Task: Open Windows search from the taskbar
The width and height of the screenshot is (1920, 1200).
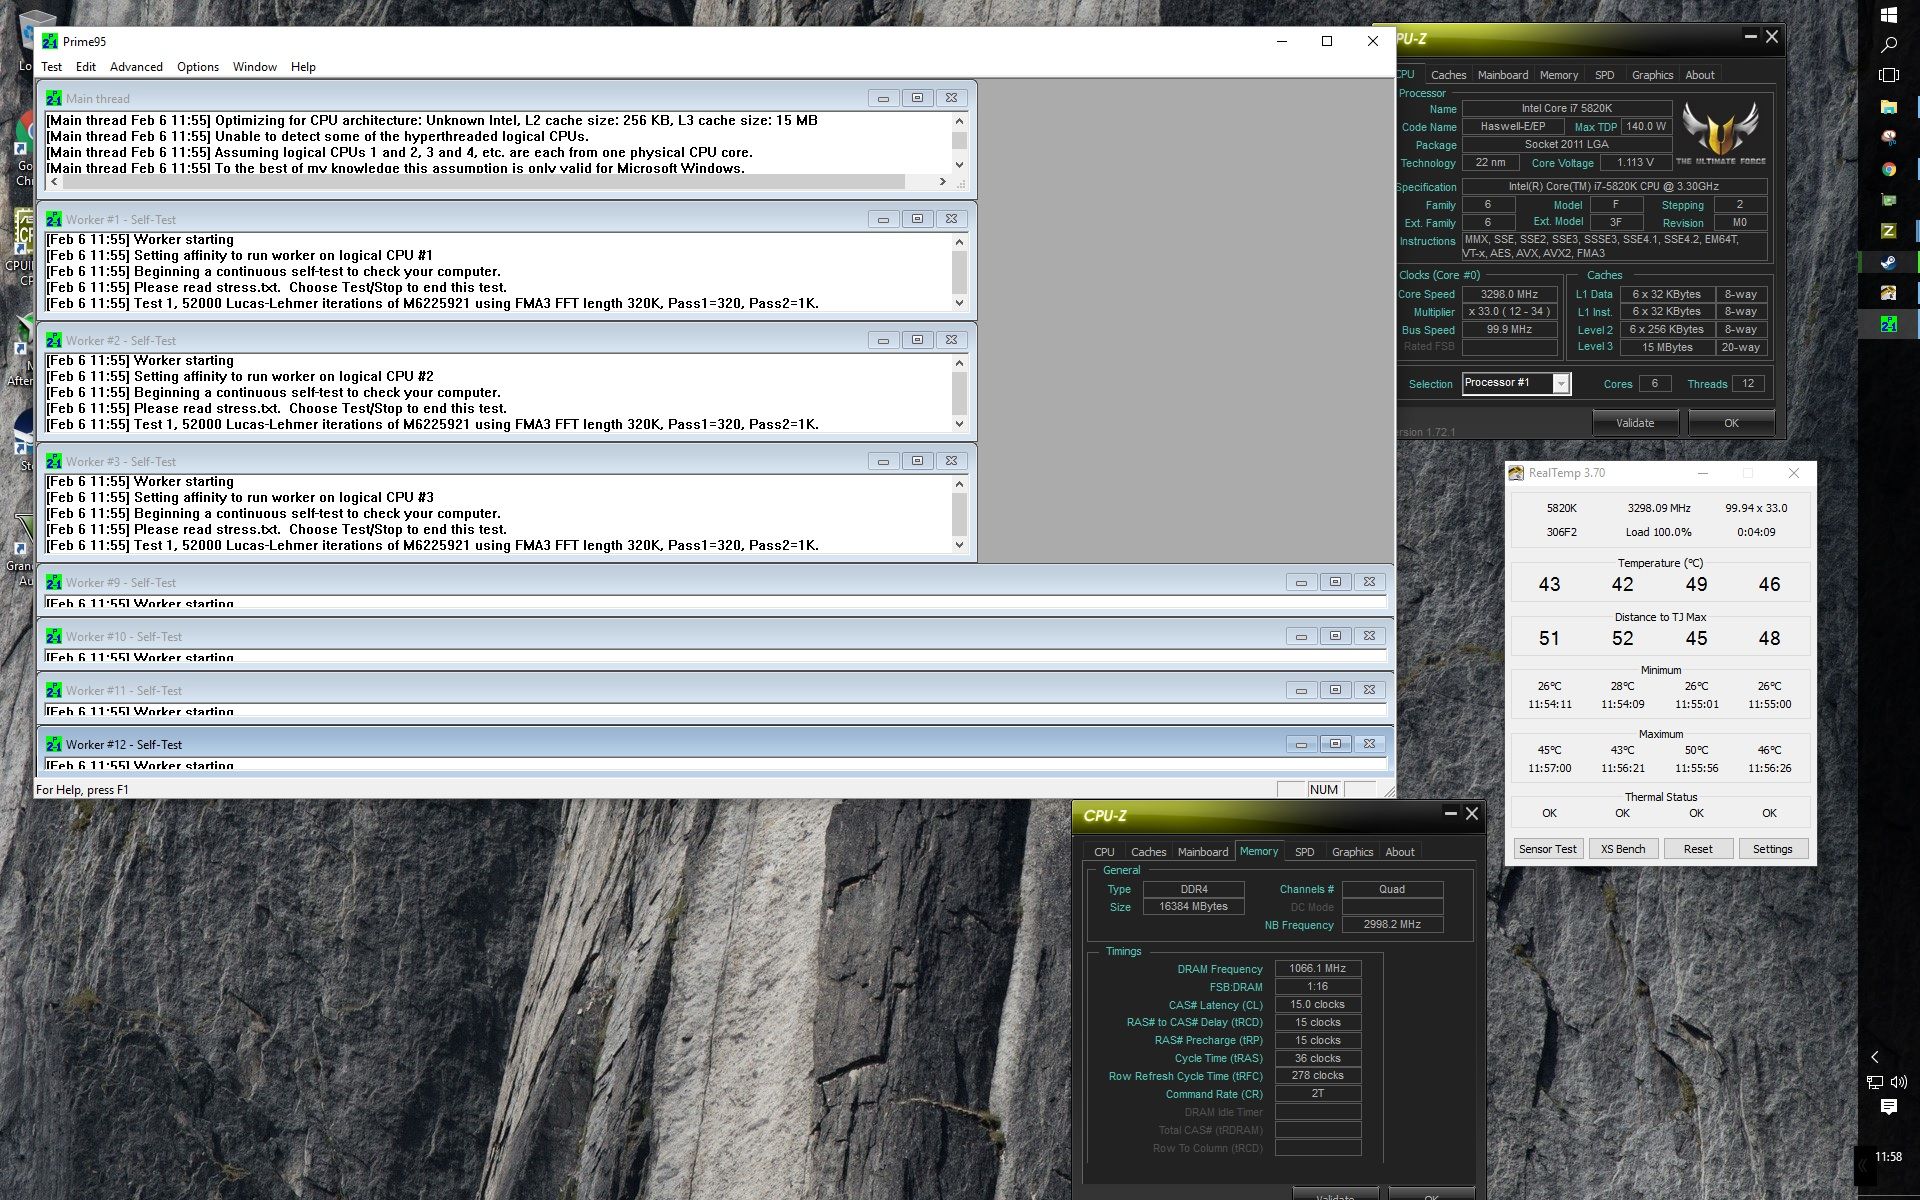Action: pyautogui.click(x=1889, y=45)
